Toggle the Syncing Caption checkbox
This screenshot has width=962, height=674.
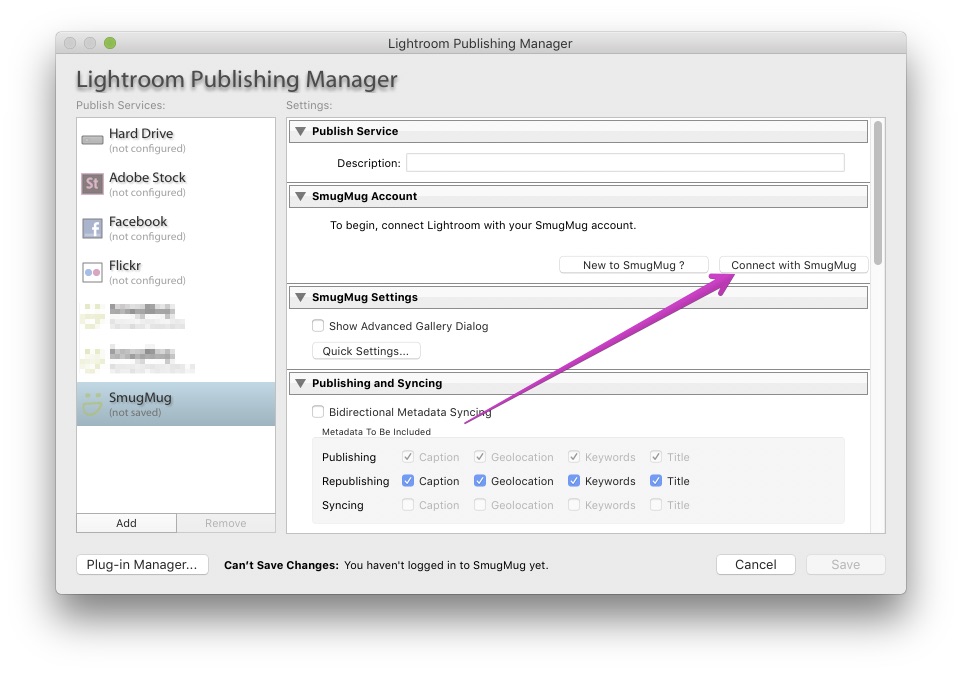[x=408, y=505]
